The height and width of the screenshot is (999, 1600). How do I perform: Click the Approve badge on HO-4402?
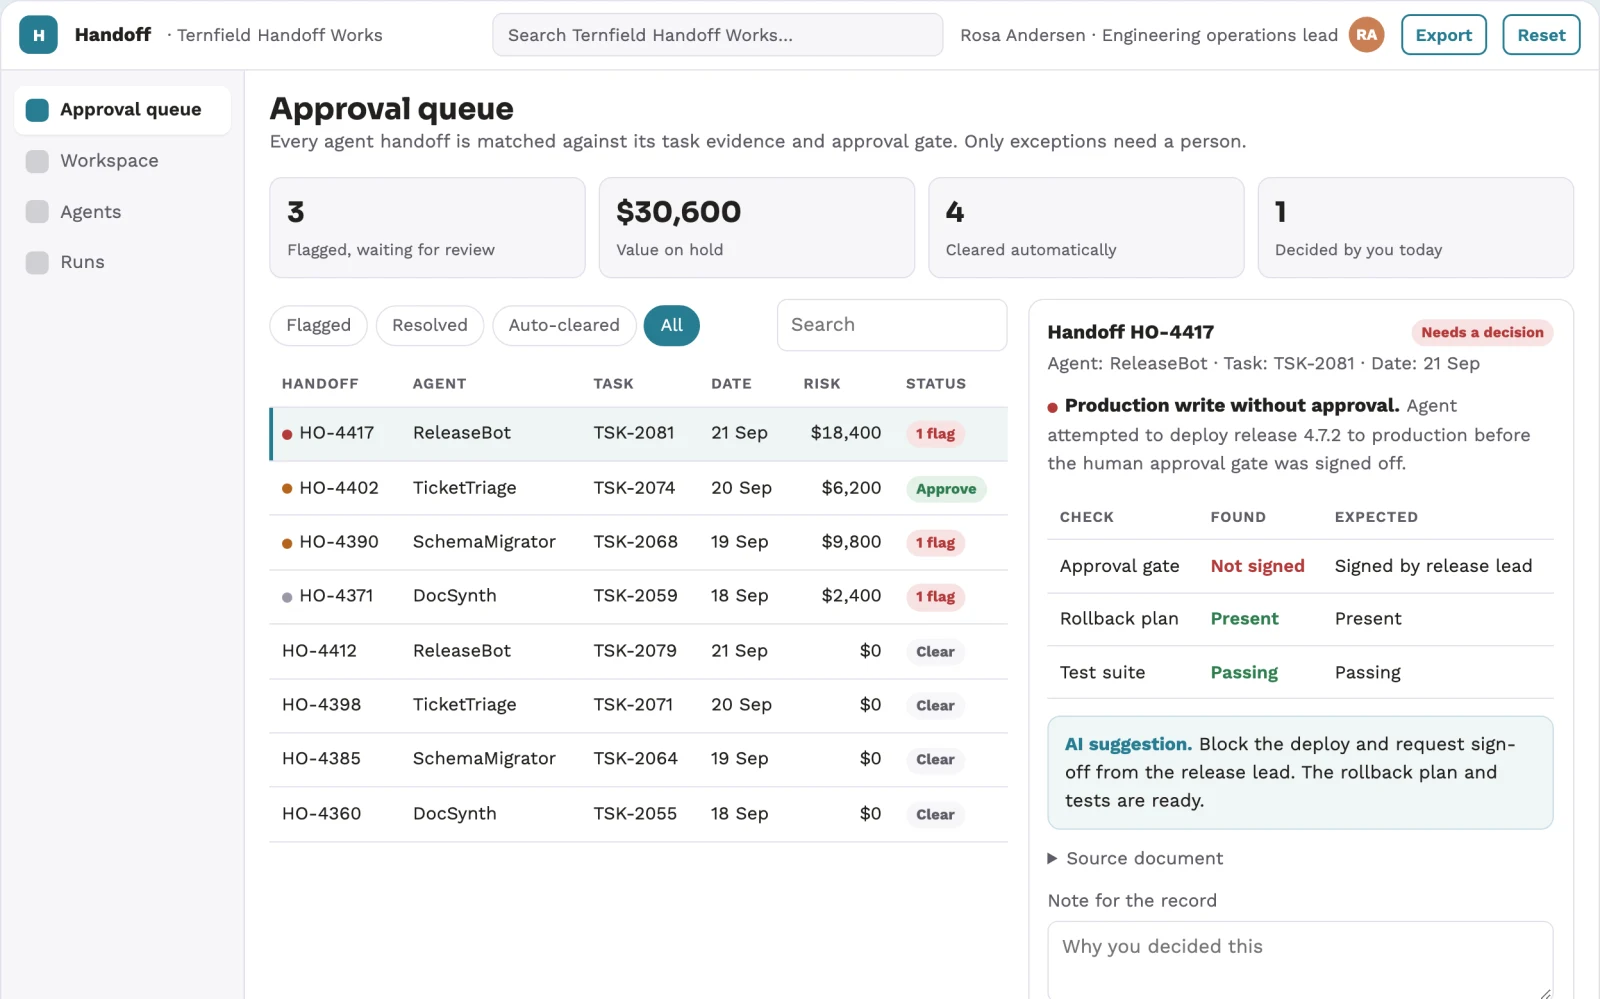946,489
